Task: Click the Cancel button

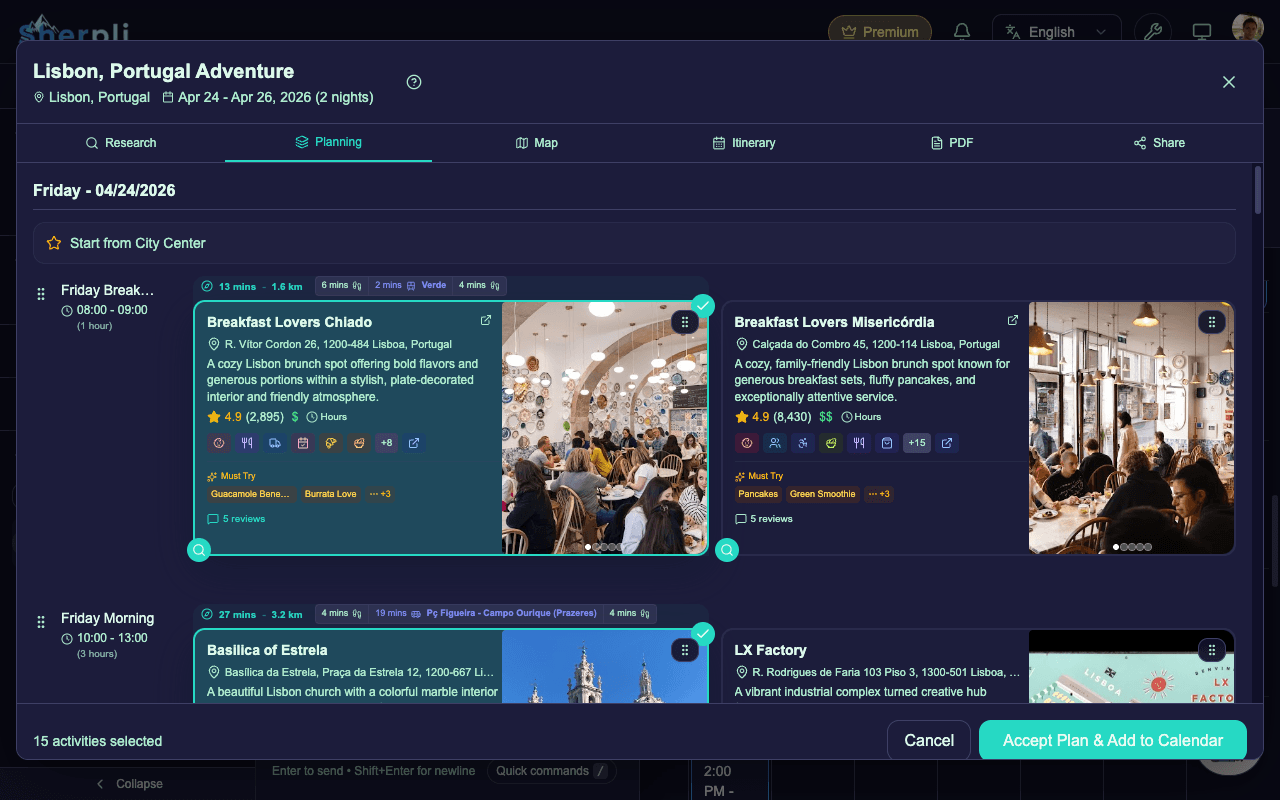Action: 929,740
